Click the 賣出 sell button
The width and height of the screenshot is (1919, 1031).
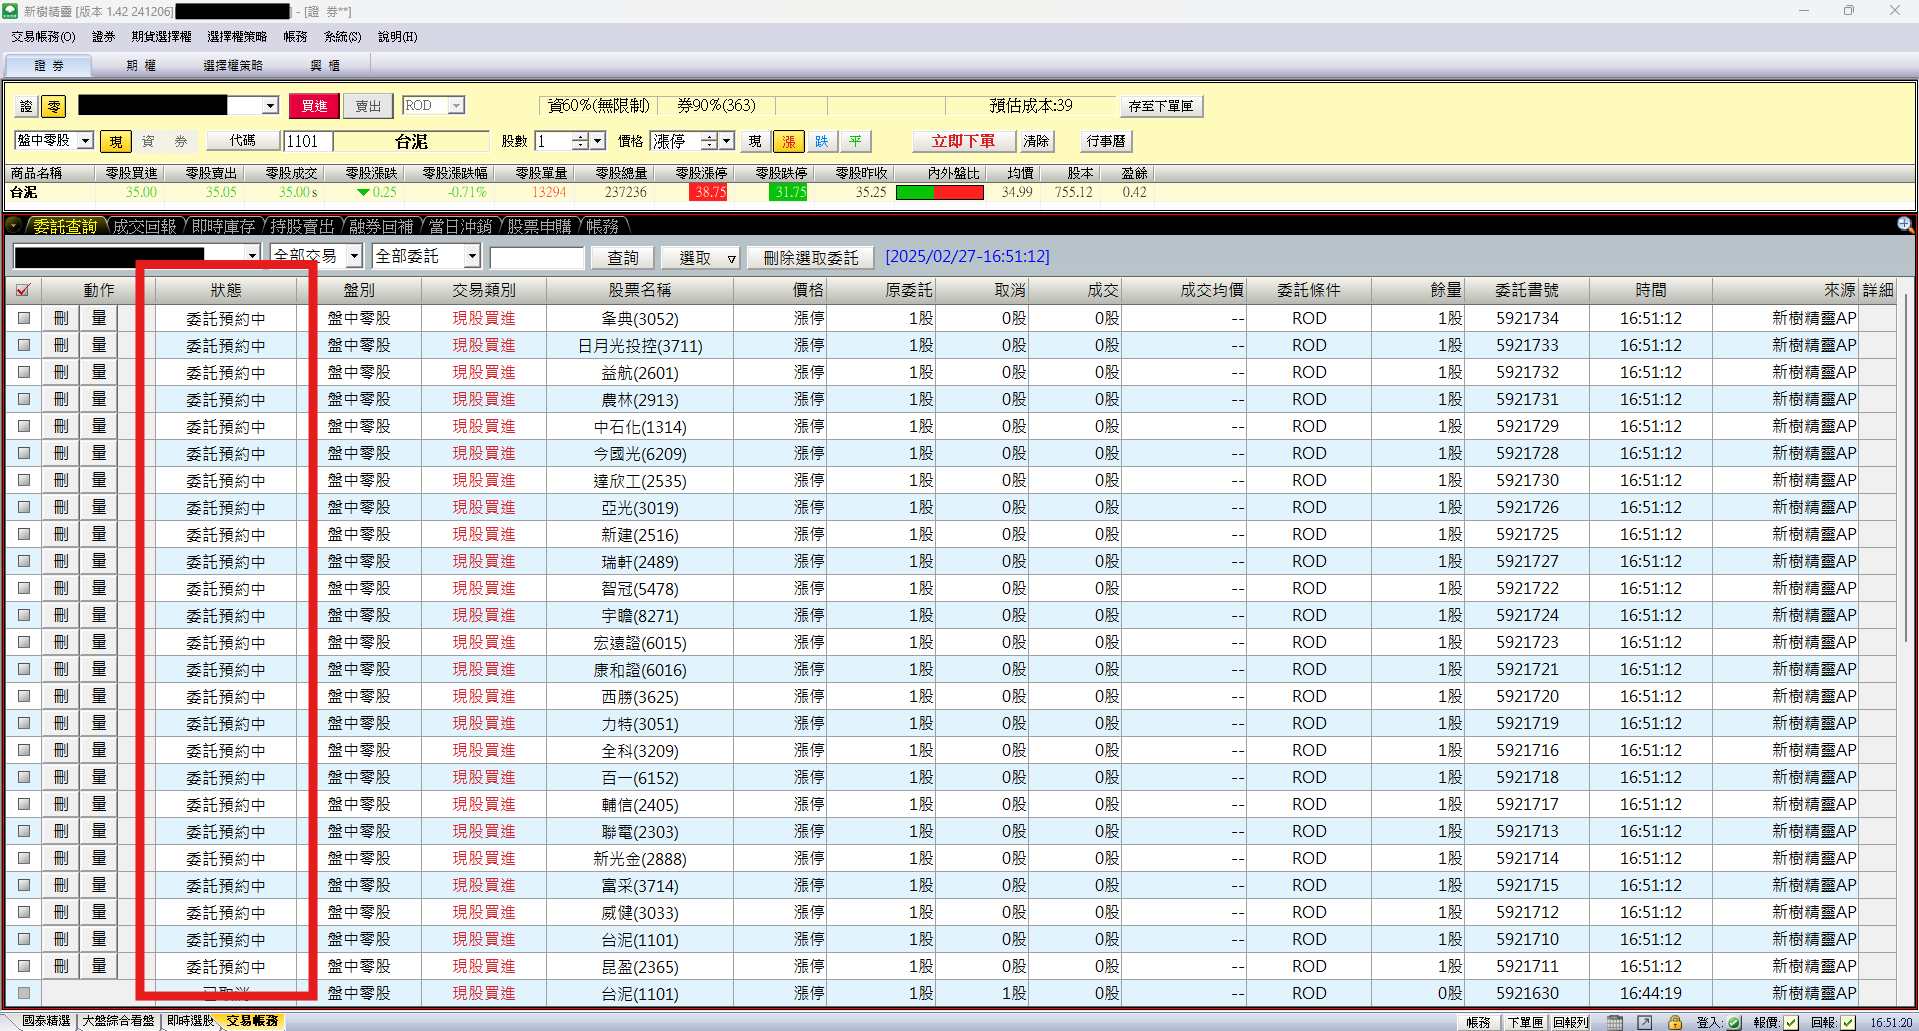pos(368,106)
